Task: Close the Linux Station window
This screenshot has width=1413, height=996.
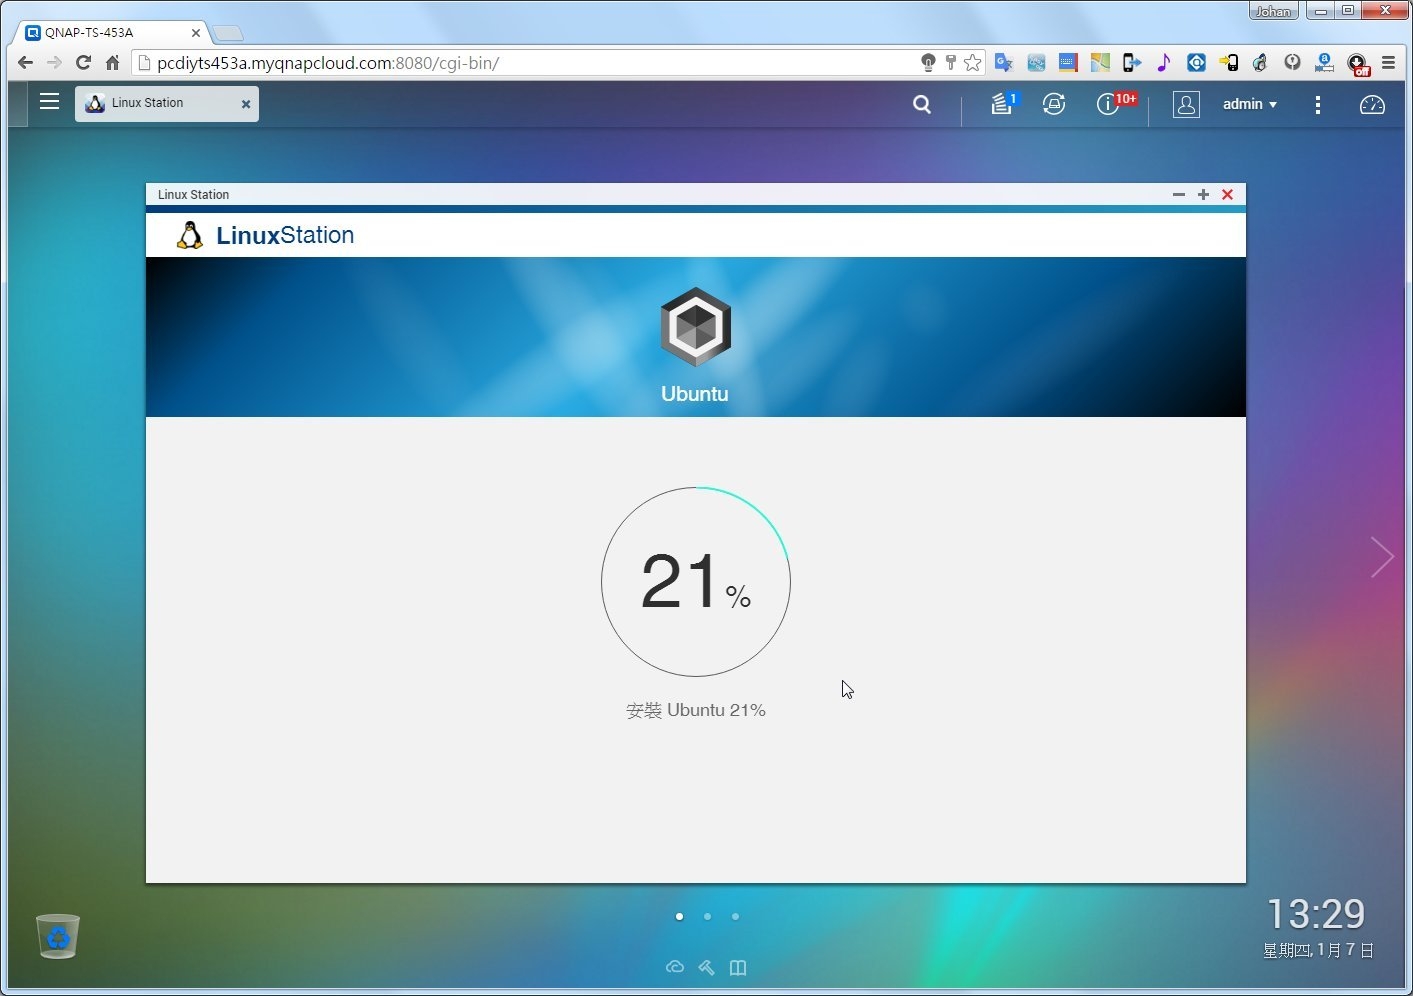Action: point(1228,195)
